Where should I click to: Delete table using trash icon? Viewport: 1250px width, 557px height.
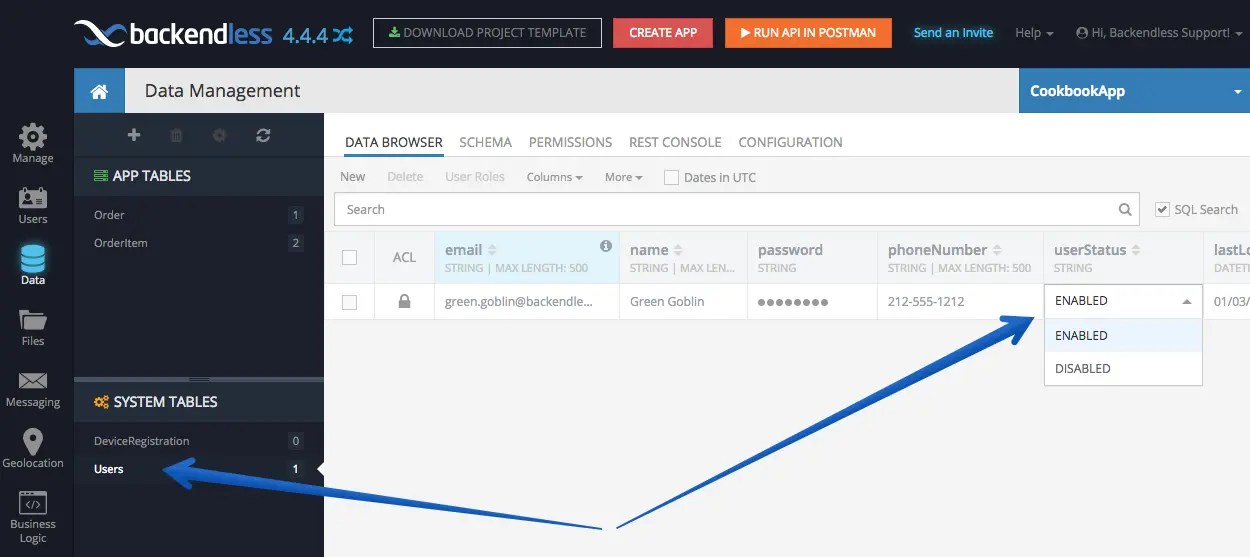[177, 135]
